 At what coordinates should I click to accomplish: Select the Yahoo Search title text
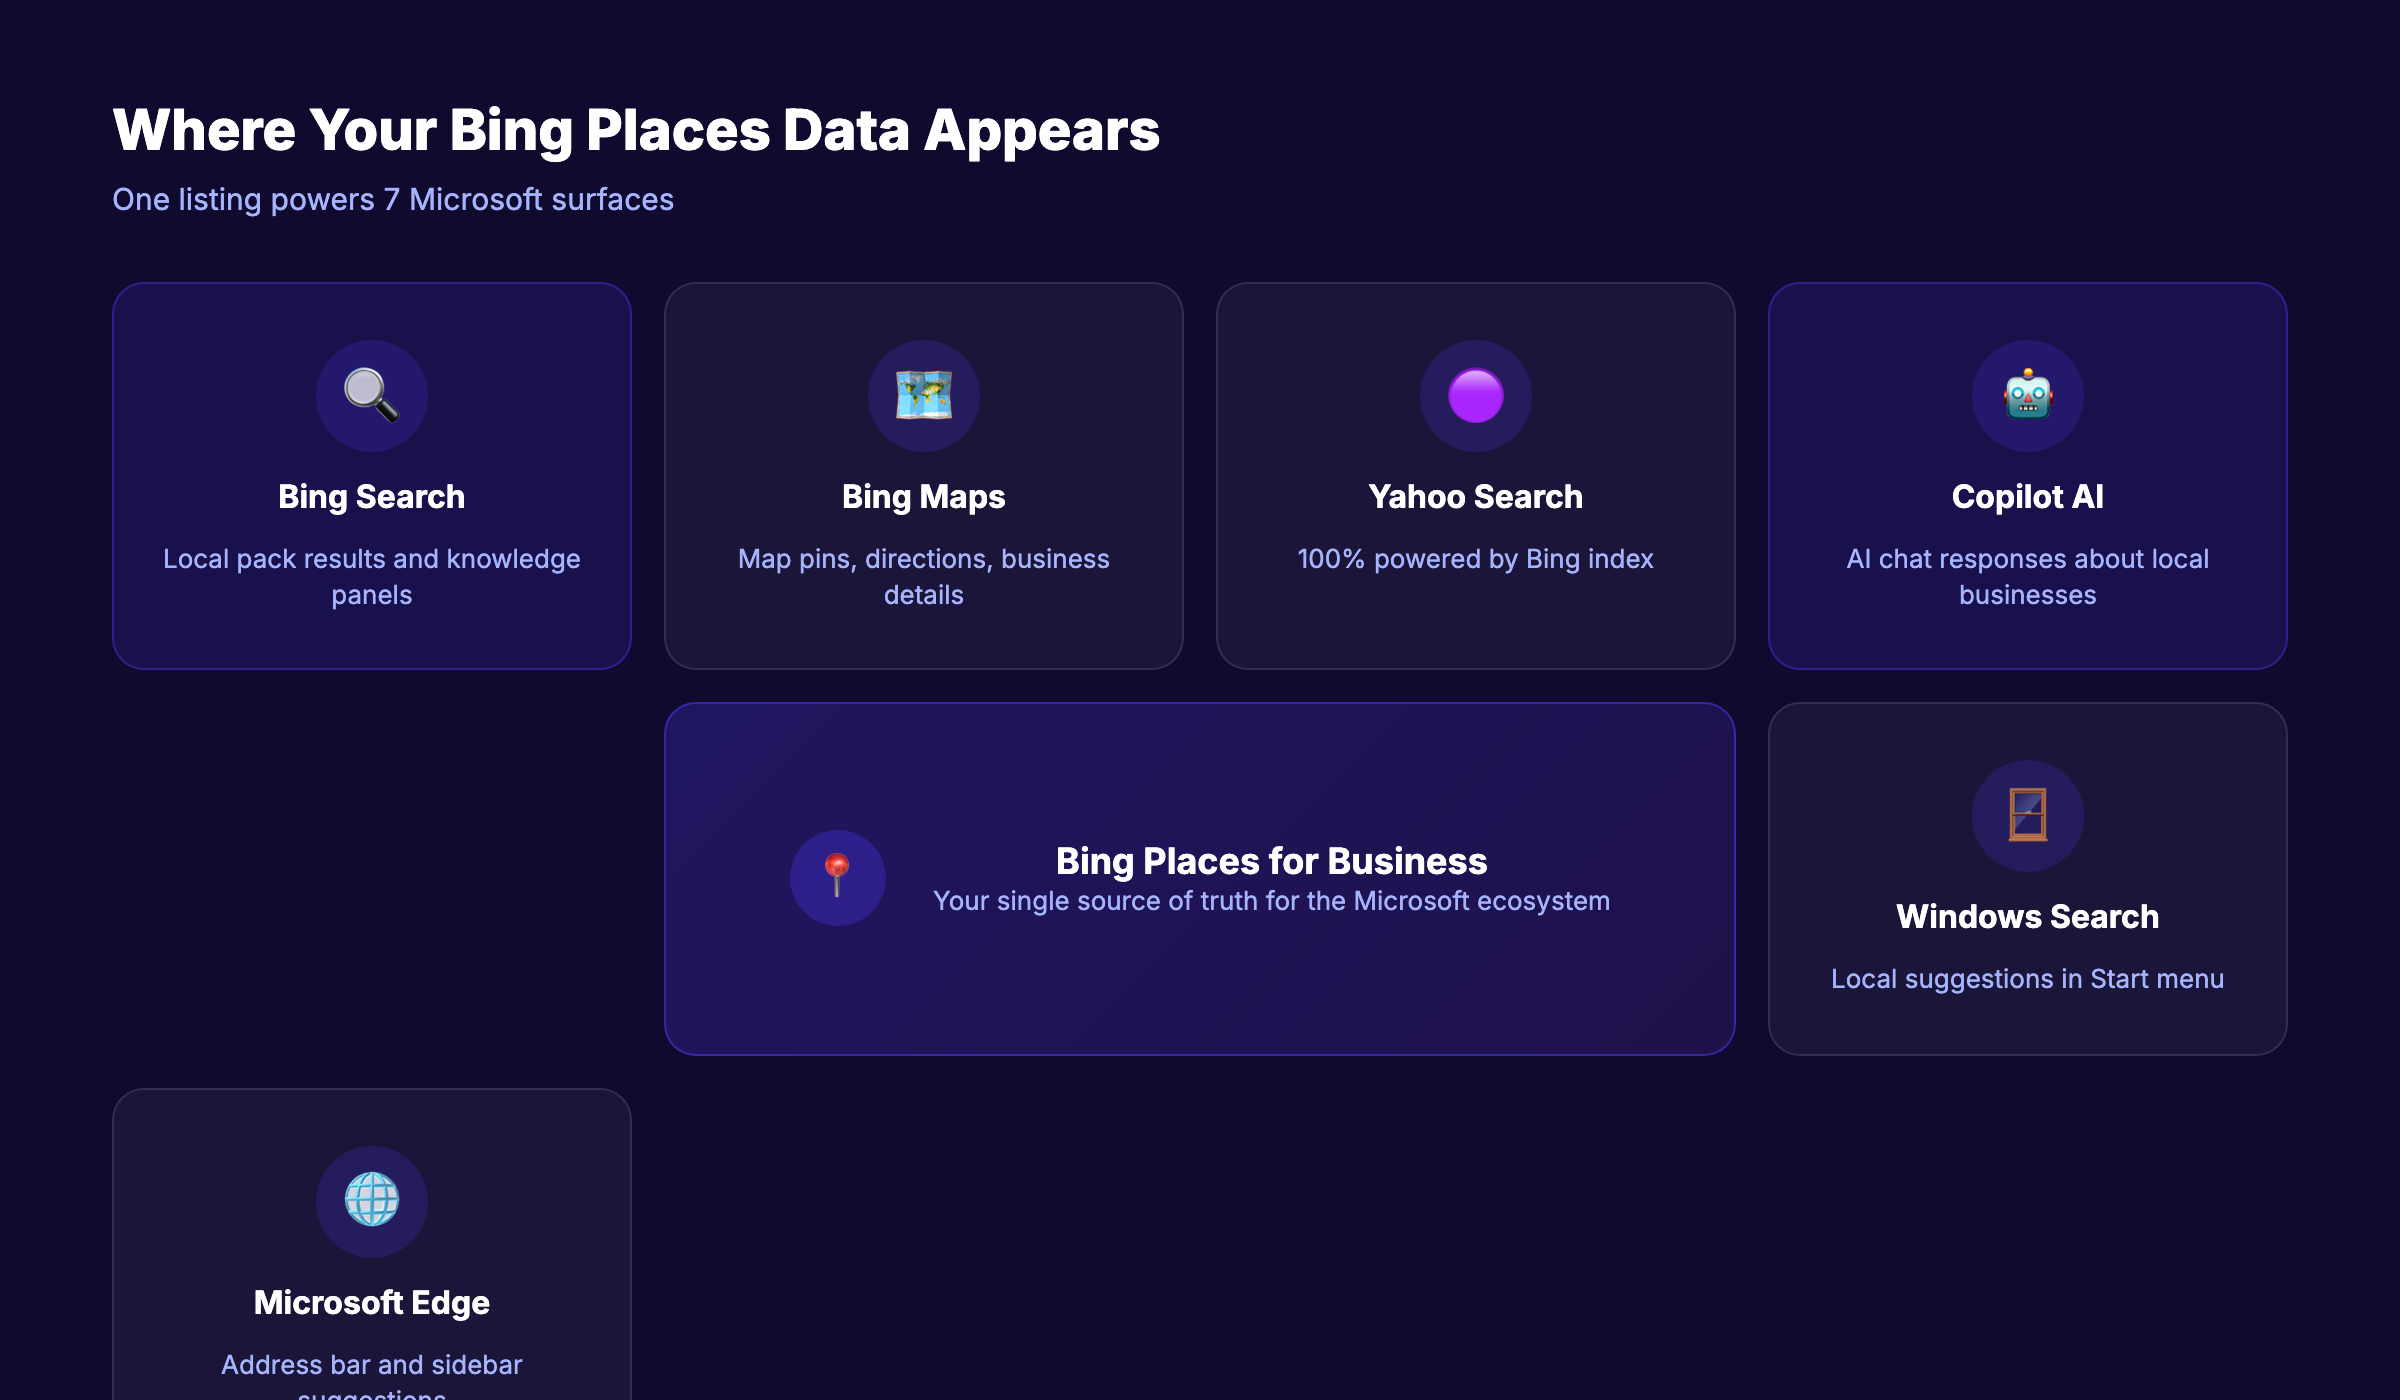click(x=1474, y=496)
